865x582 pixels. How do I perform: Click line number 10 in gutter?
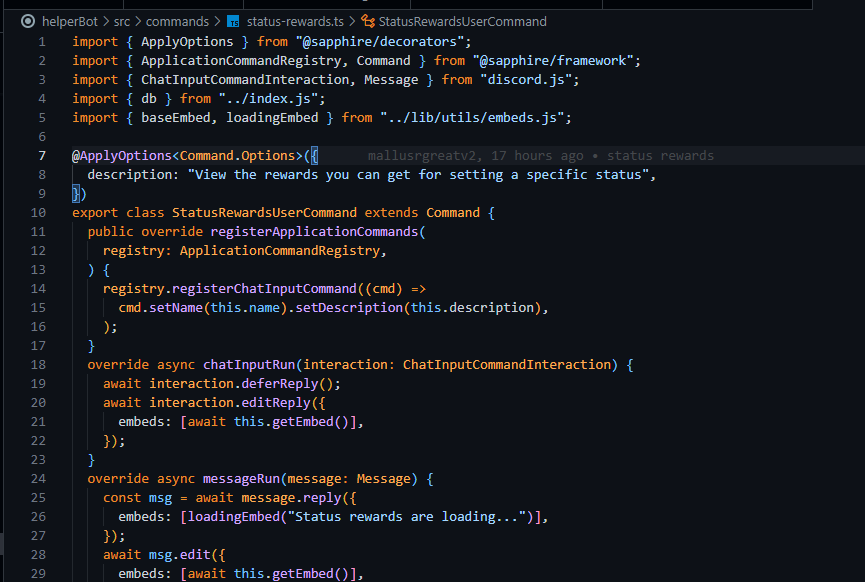(38, 212)
